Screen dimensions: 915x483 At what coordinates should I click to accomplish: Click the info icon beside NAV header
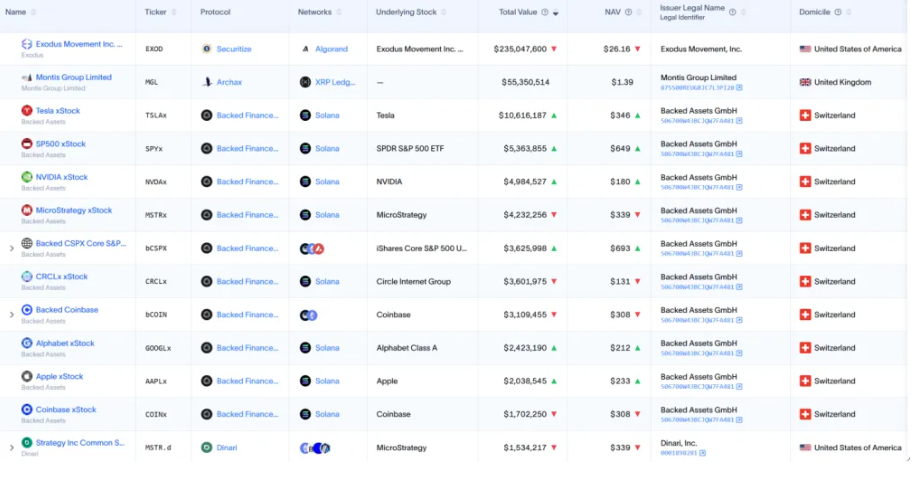point(629,13)
